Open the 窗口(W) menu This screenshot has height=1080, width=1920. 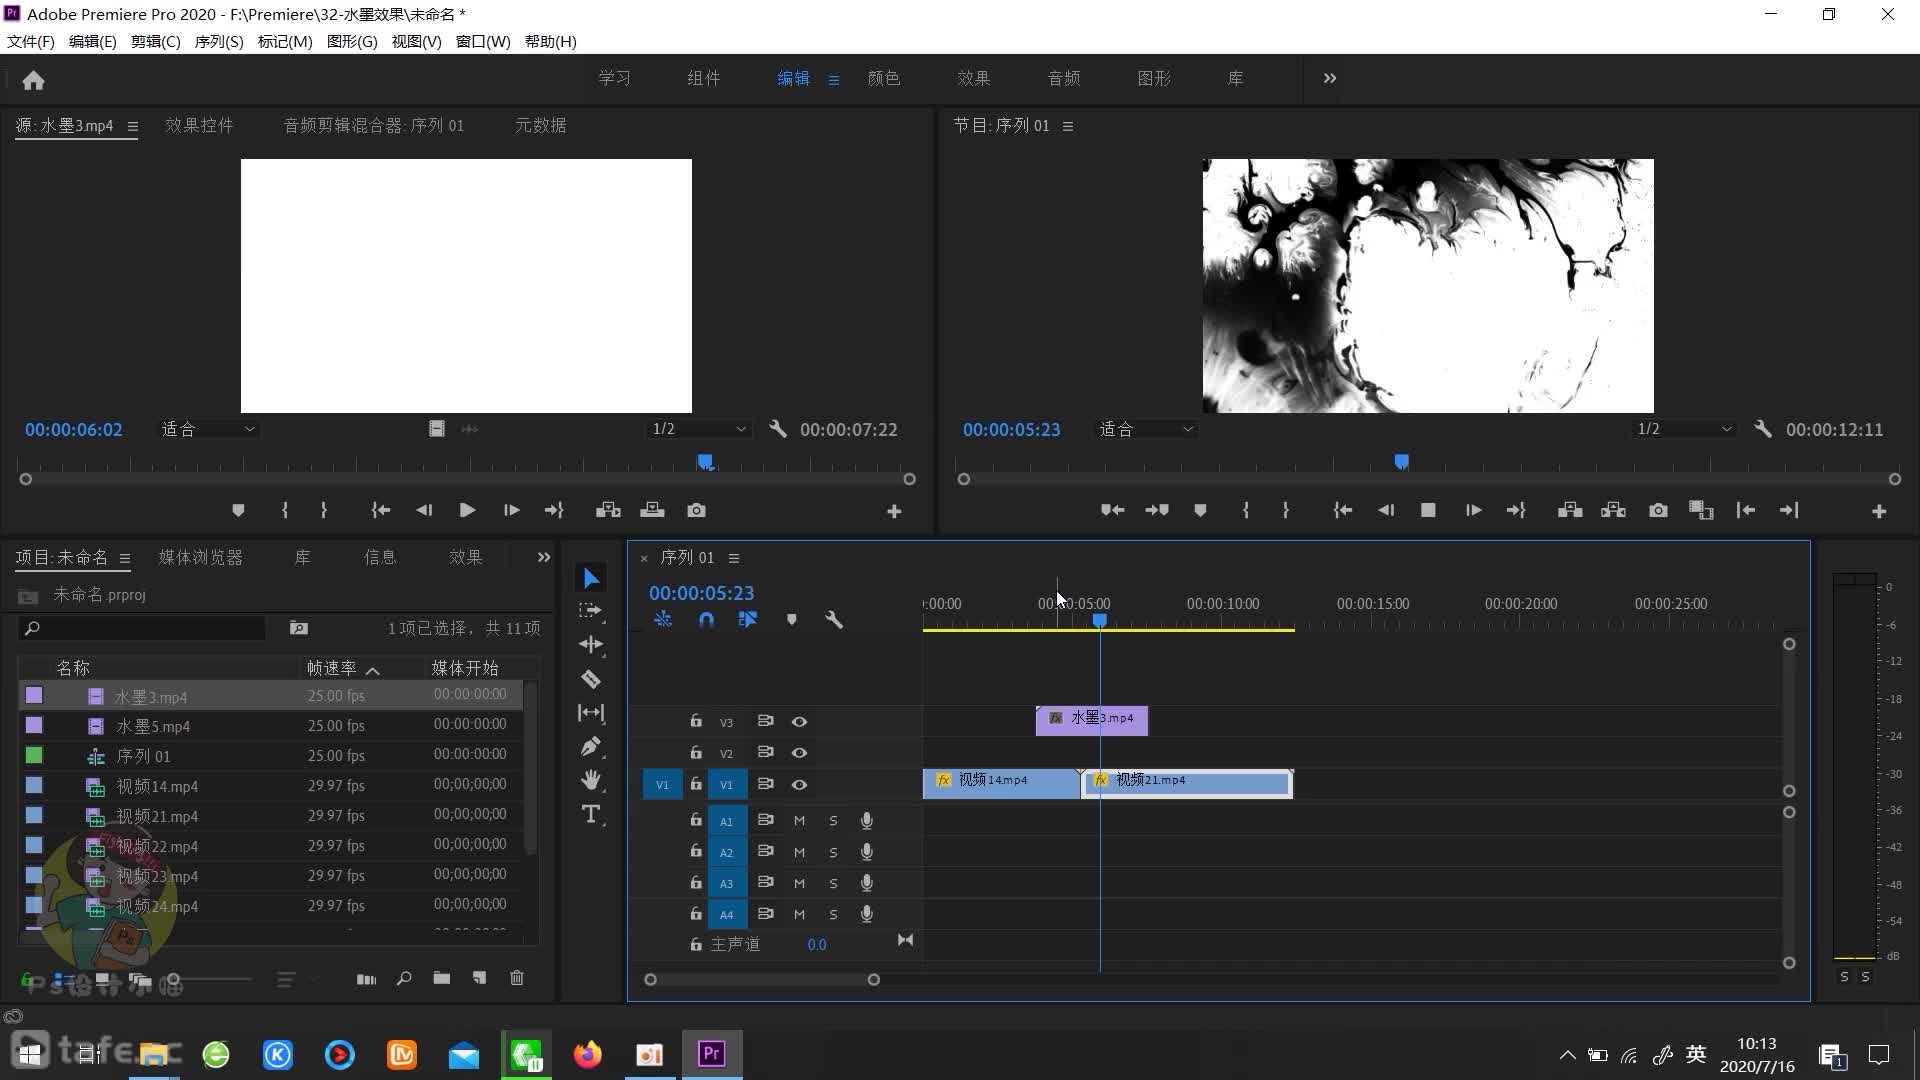(483, 42)
